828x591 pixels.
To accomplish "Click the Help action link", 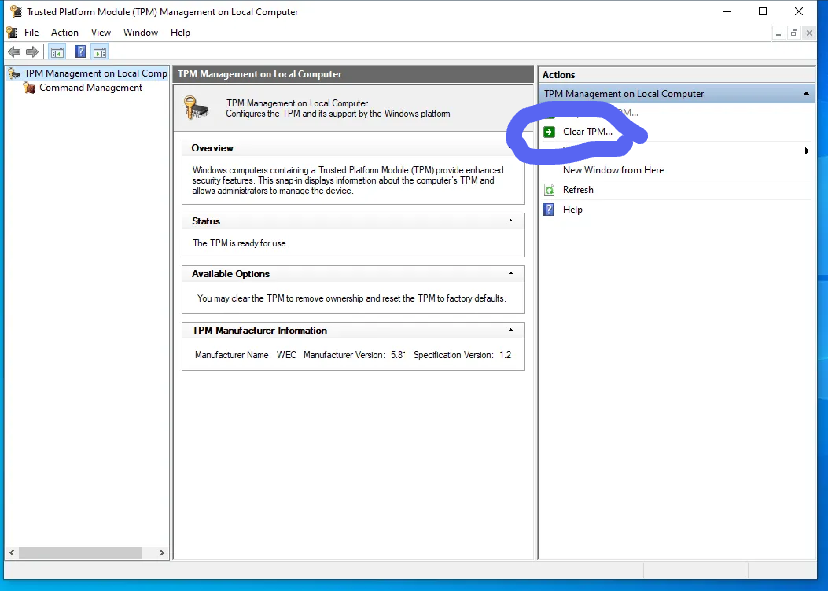I will [572, 210].
